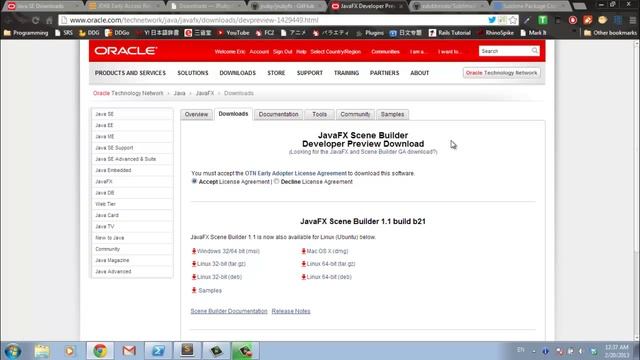Click the download arrow beside Linux 32-bit deb
The width and height of the screenshot is (640, 360).
(x=194, y=277)
